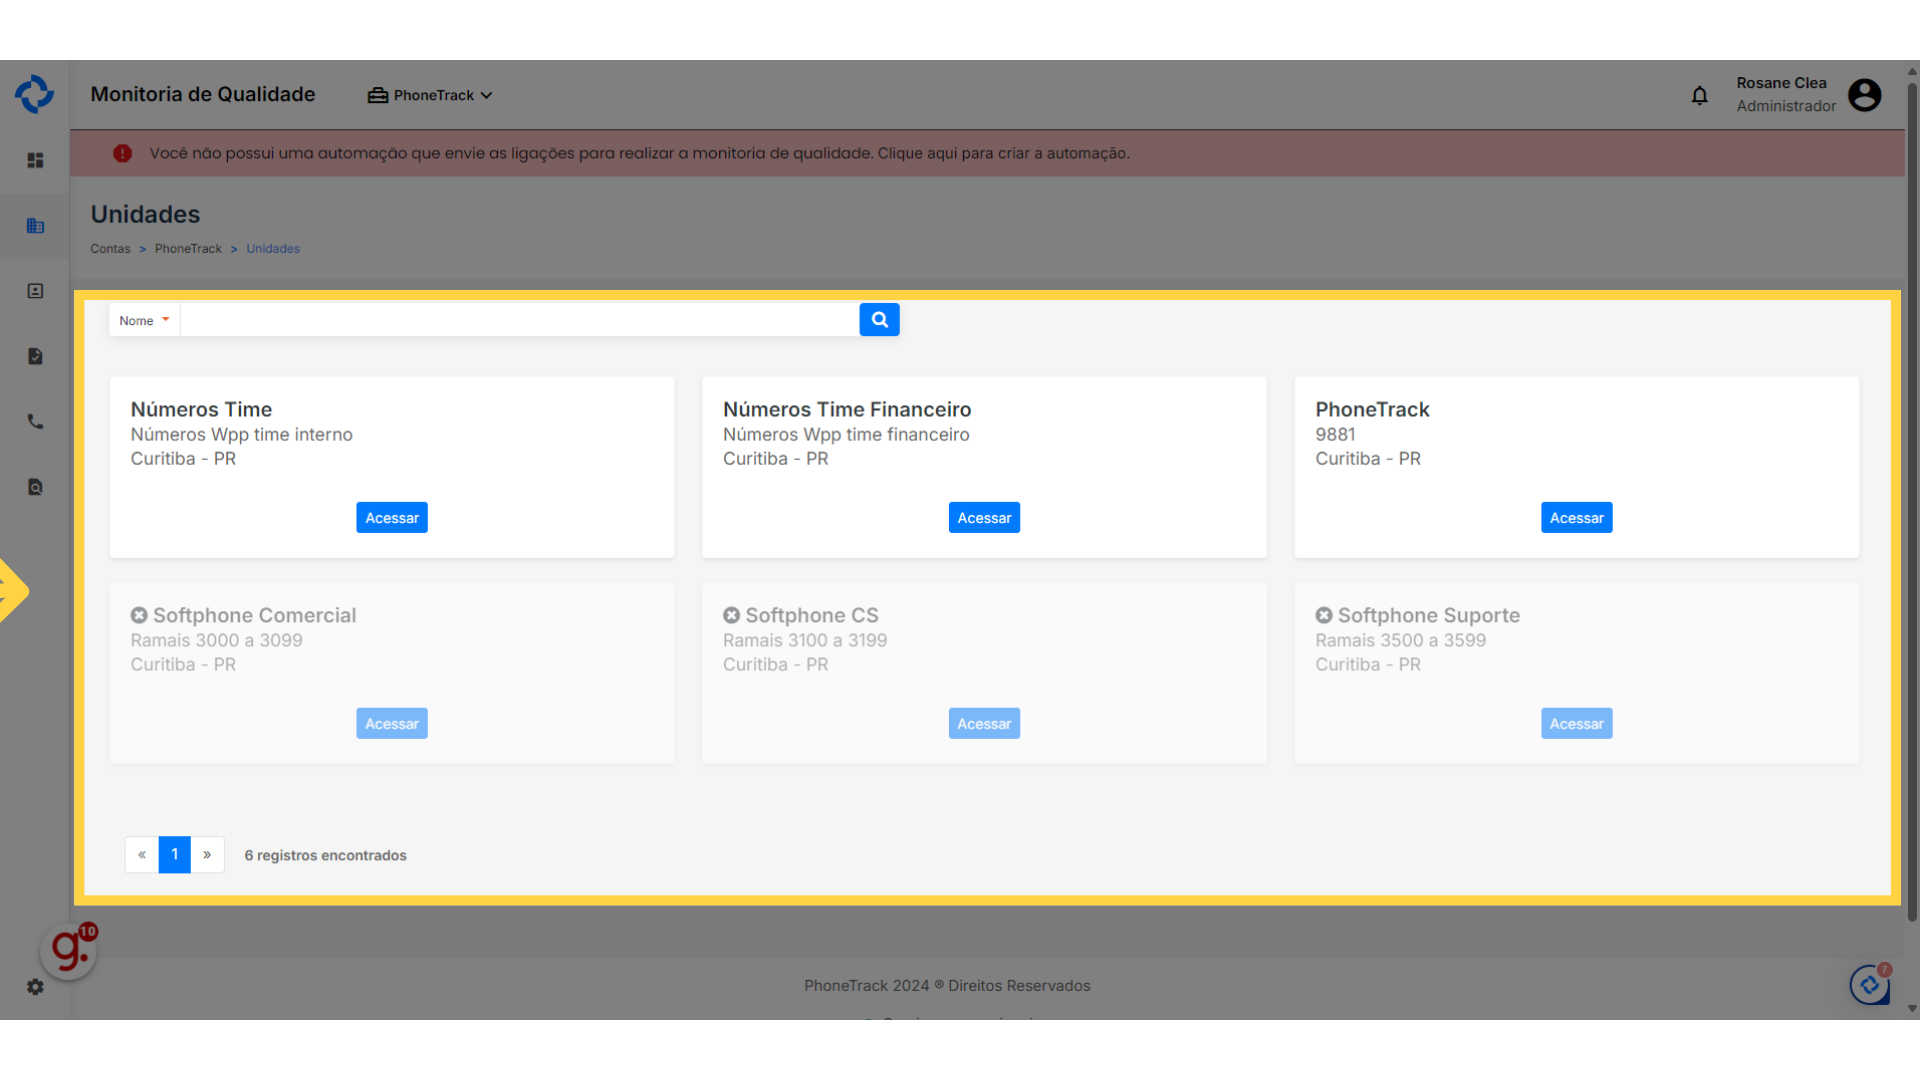The width and height of the screenshot is (1920, 1080).
Task: Click the Administrador role label
Action: pyautogui.click(x=1786, y=106)
